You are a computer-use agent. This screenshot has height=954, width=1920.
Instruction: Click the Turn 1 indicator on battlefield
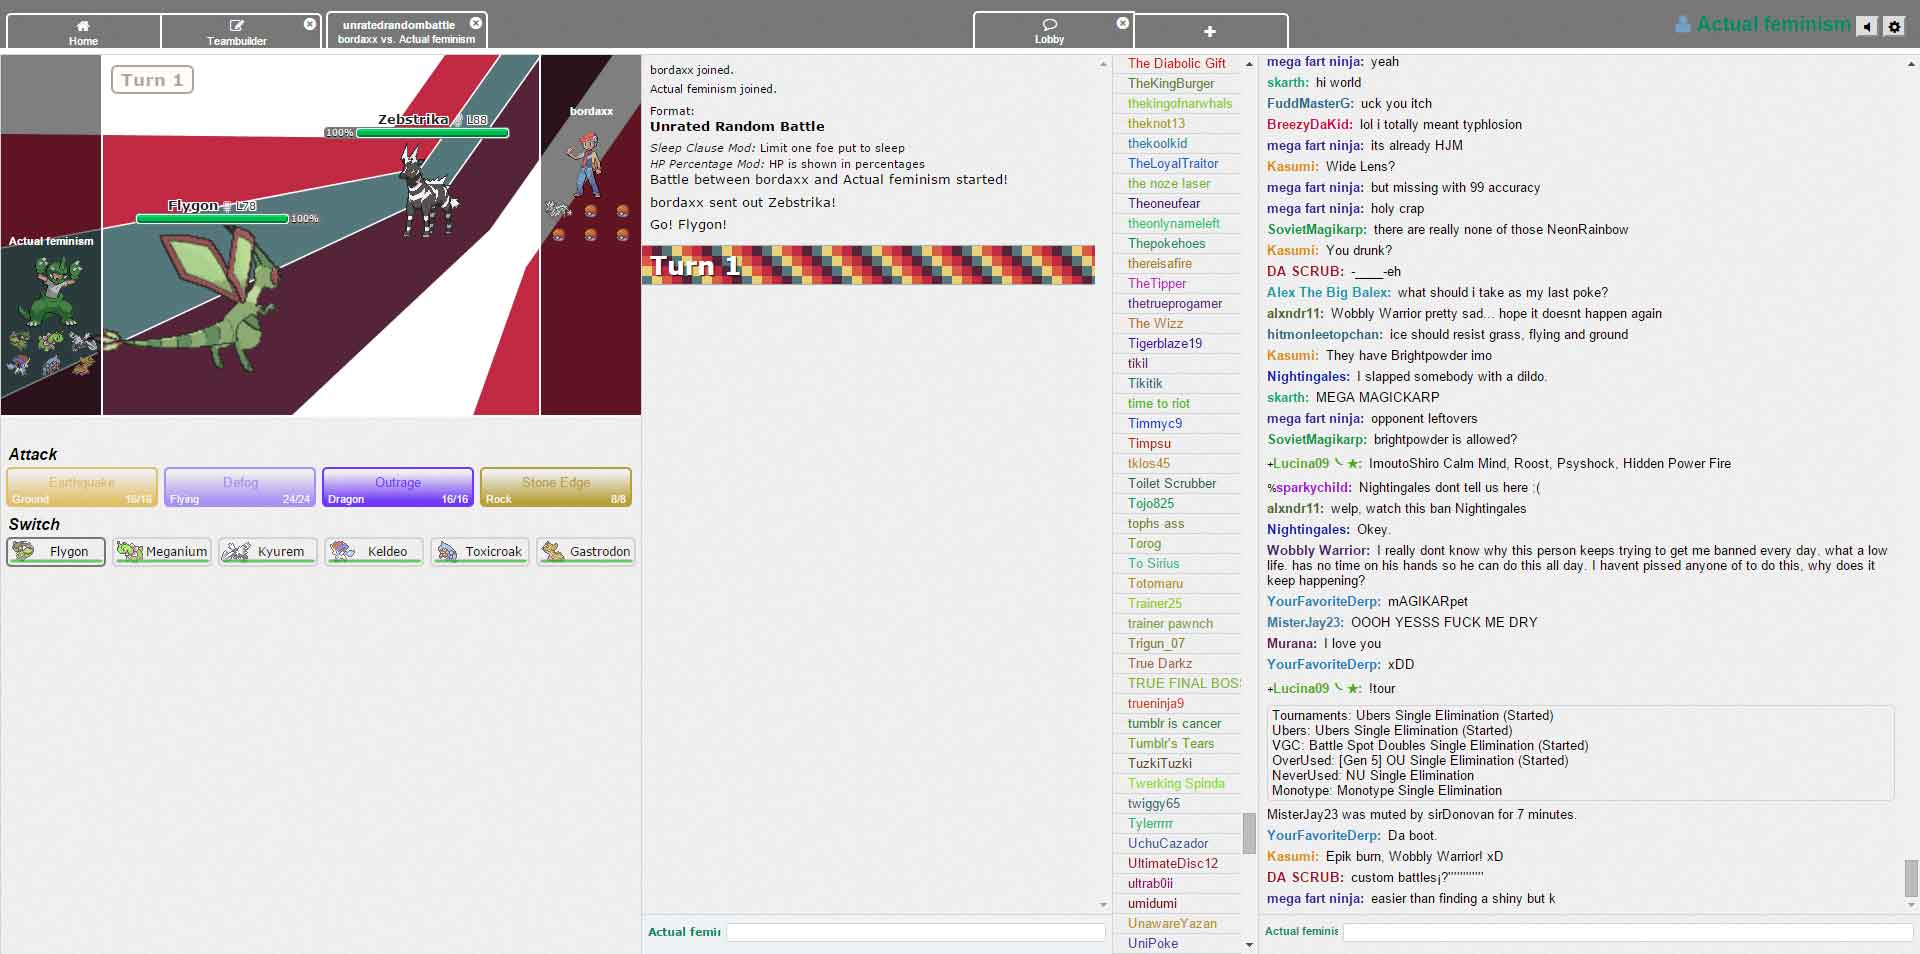[x=152, y=80]
